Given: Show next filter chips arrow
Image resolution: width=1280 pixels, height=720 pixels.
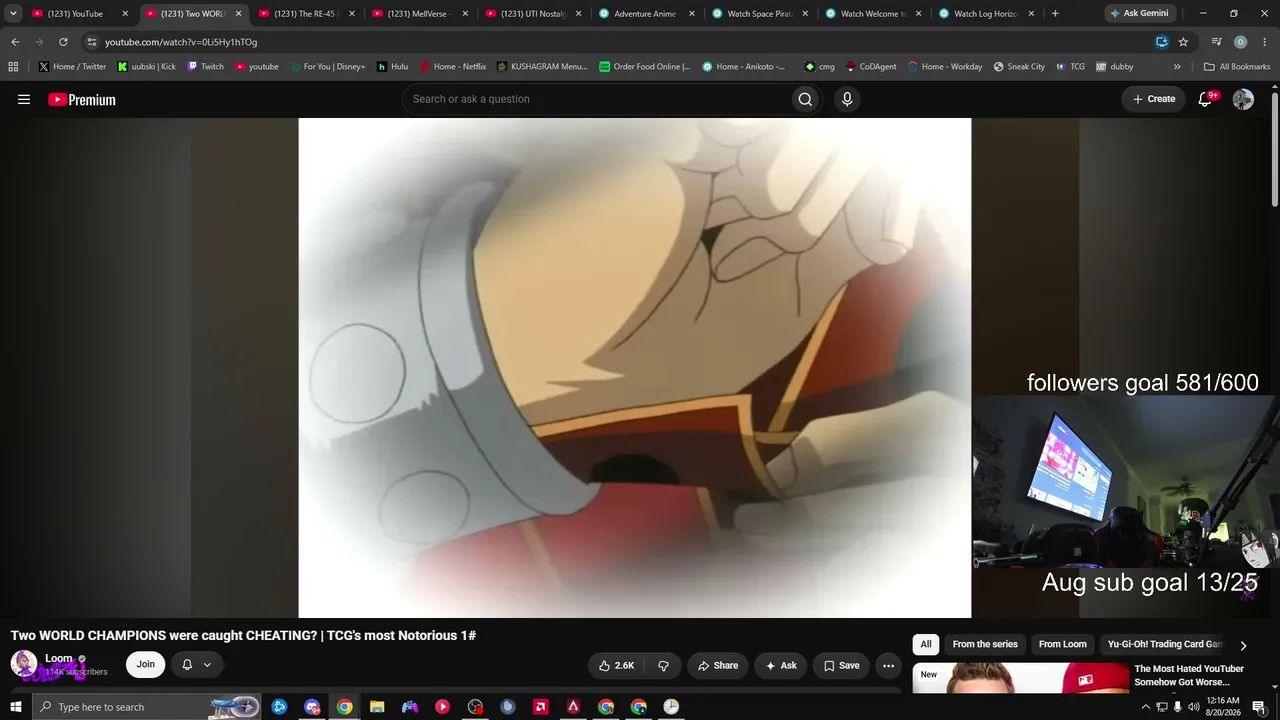Looking at the screenshot, I should click(x=1243, y=645).
